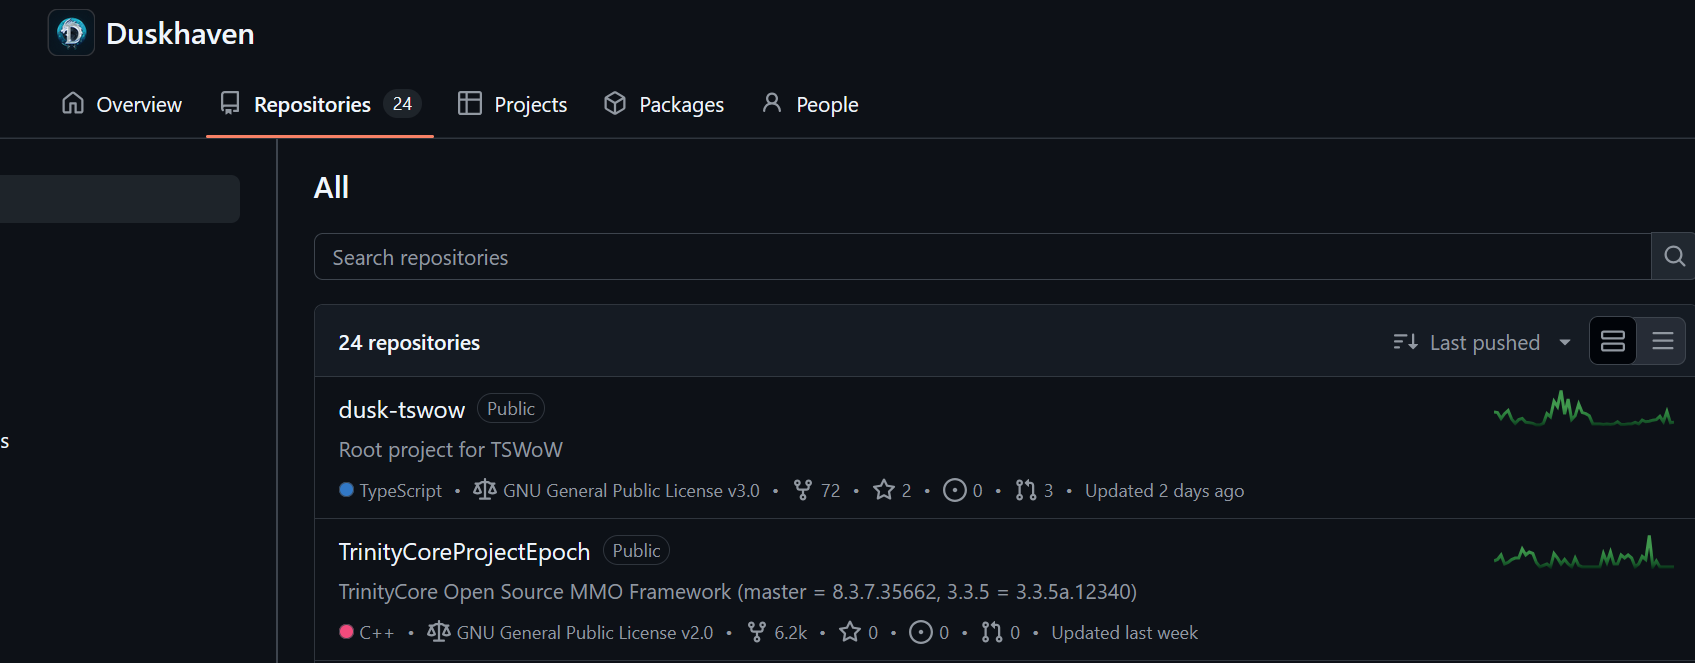This screenshot has width=1695, height=663.
Task: Open the People tab
Action: tap(810, 104)
